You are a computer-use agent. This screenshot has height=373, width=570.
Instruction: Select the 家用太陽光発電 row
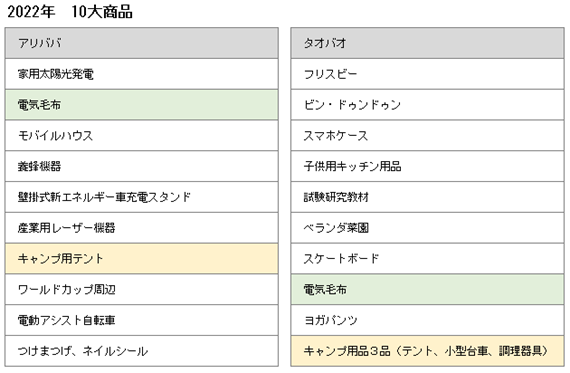tap(142, 74)
